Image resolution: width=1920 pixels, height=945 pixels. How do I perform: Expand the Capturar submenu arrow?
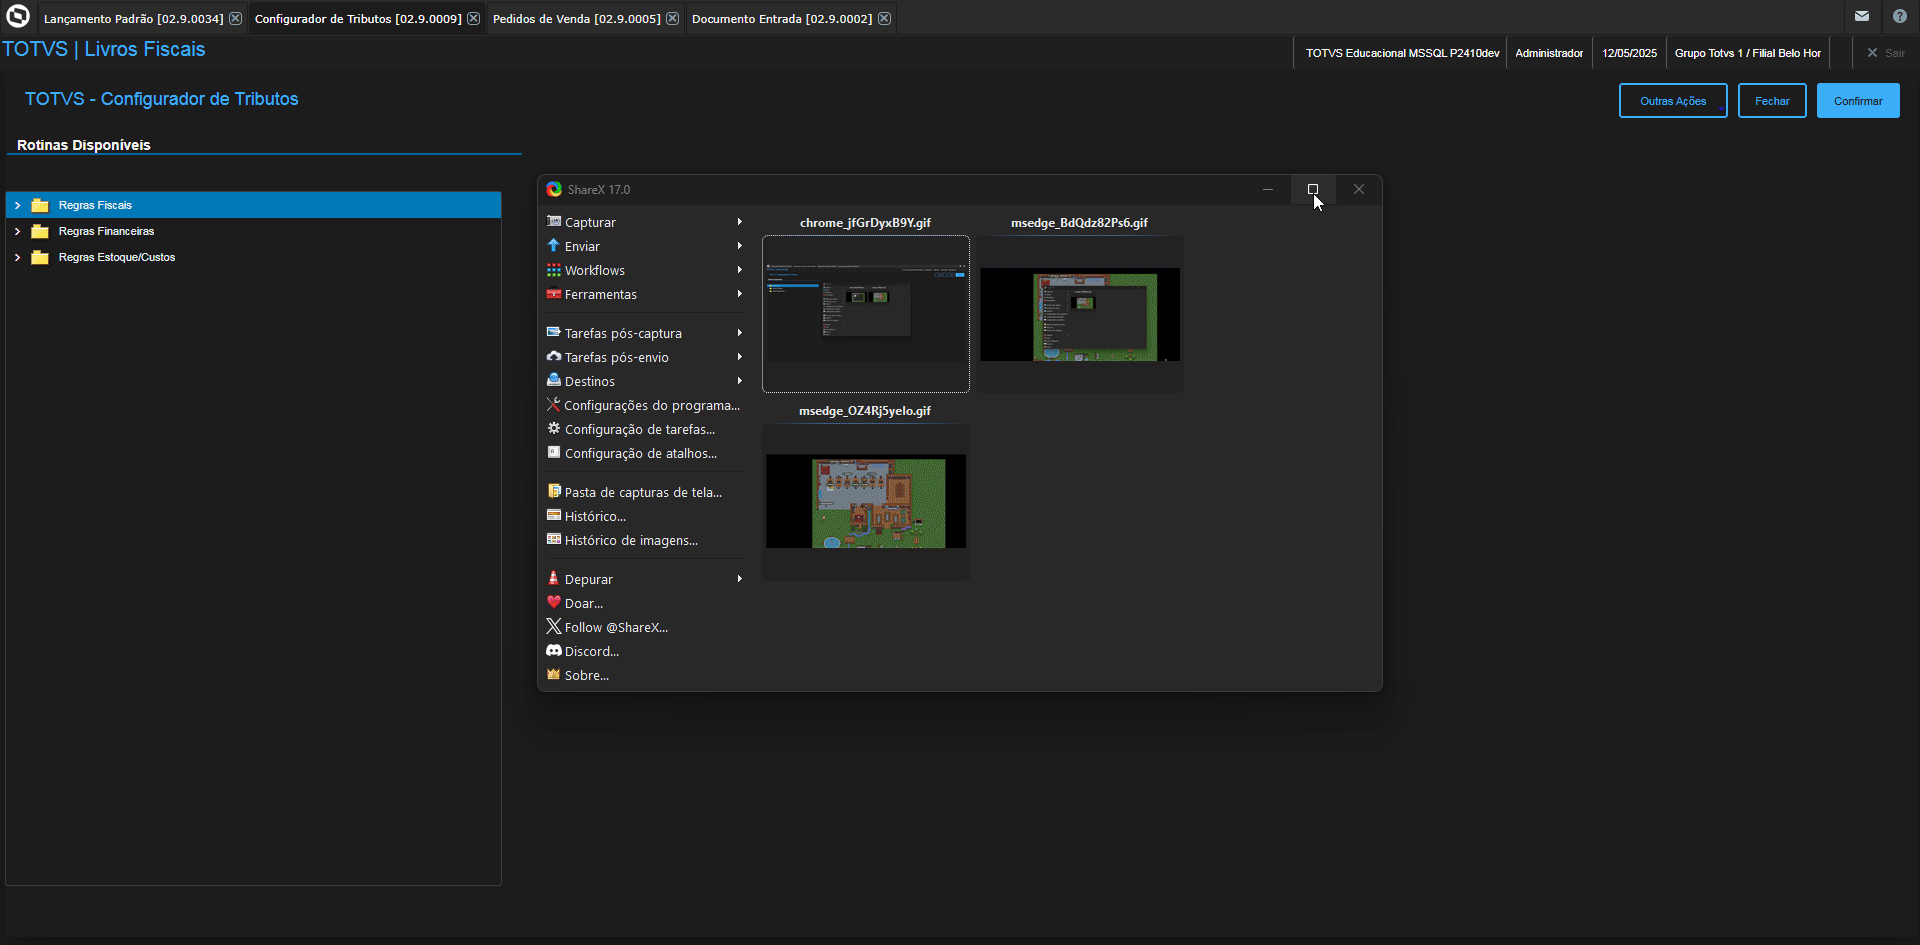point(740,222)
